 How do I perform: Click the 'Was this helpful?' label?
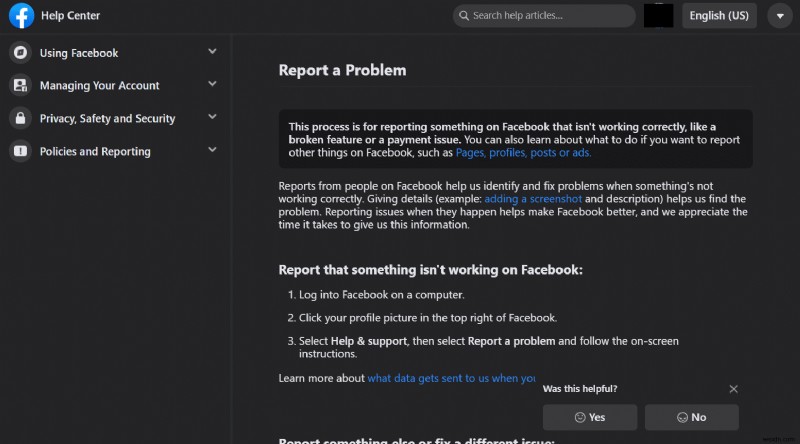pyautogui.click(x=580, y=389)
